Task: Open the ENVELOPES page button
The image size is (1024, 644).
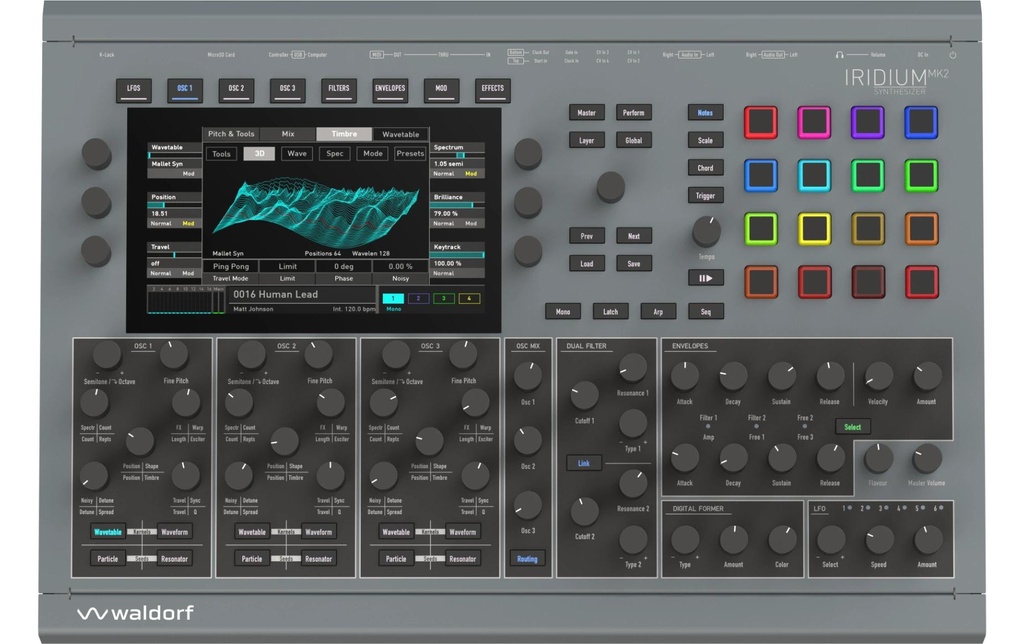Action: tap(390, 89)
